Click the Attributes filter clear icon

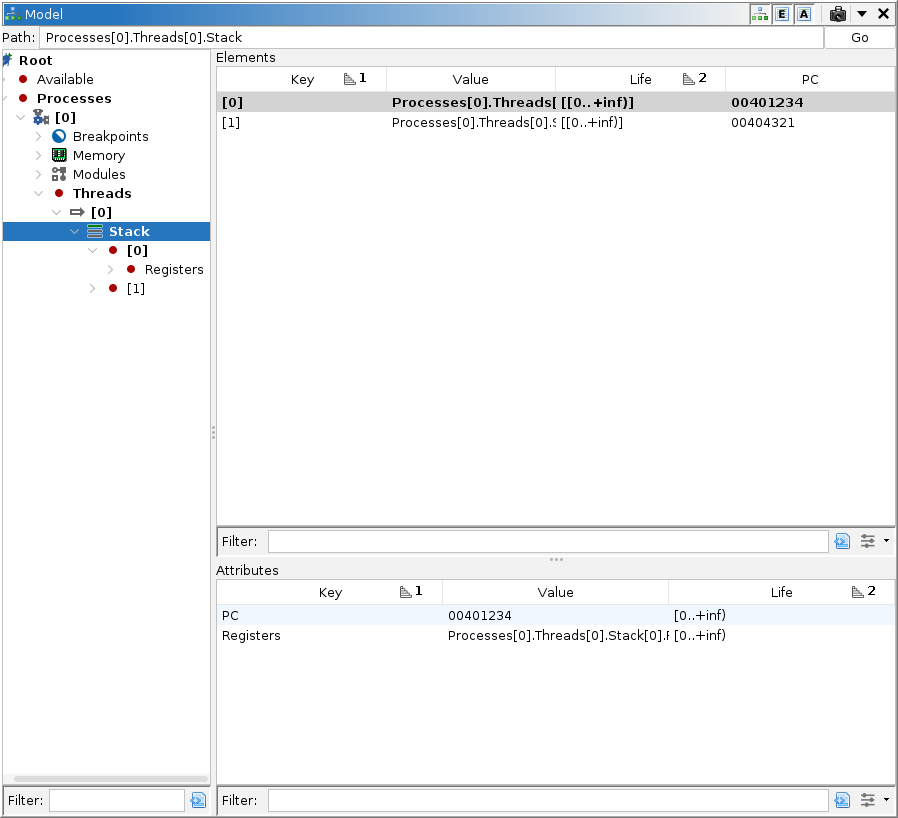point(842,800)
